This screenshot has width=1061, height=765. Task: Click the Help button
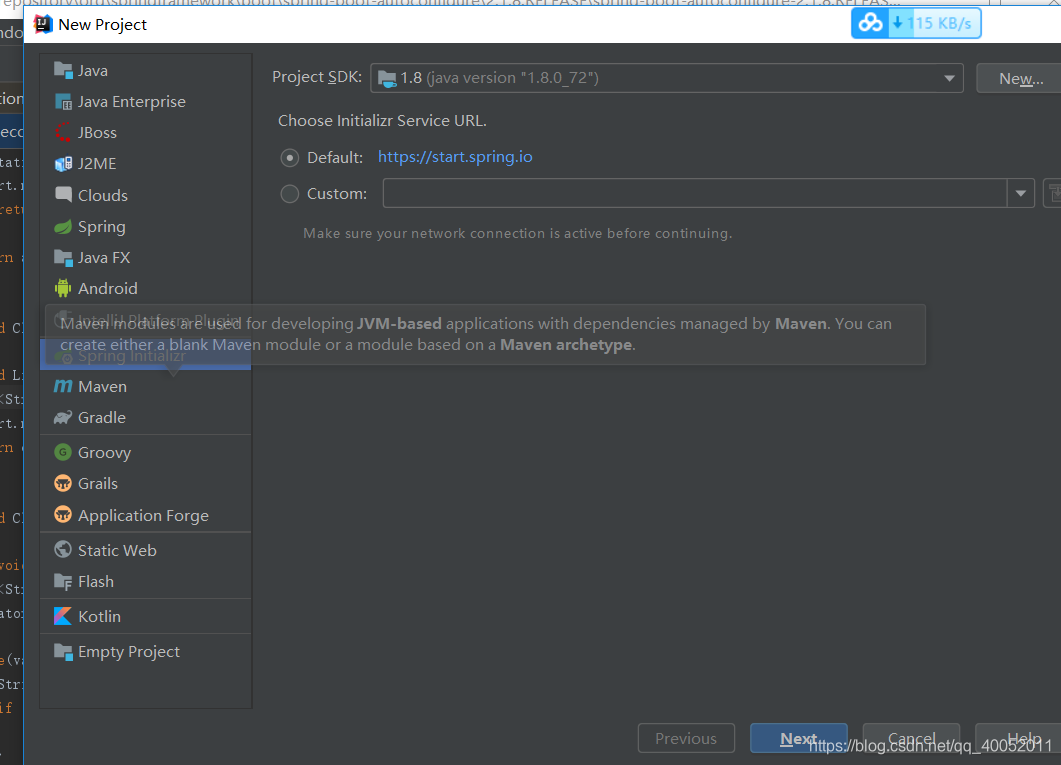[x=1018, y=739]
